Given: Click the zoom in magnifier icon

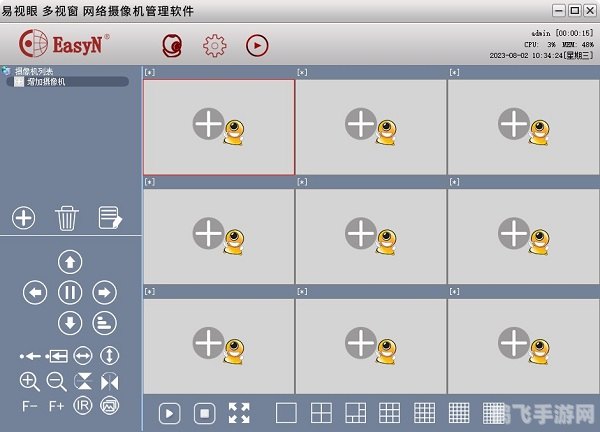Looking at the screenshot, I should tap(29, 381).
